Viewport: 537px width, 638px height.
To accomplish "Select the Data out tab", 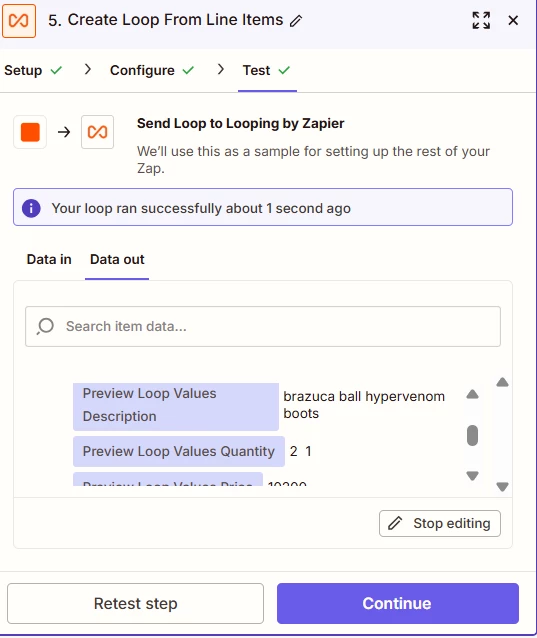I will coord(117,259).
